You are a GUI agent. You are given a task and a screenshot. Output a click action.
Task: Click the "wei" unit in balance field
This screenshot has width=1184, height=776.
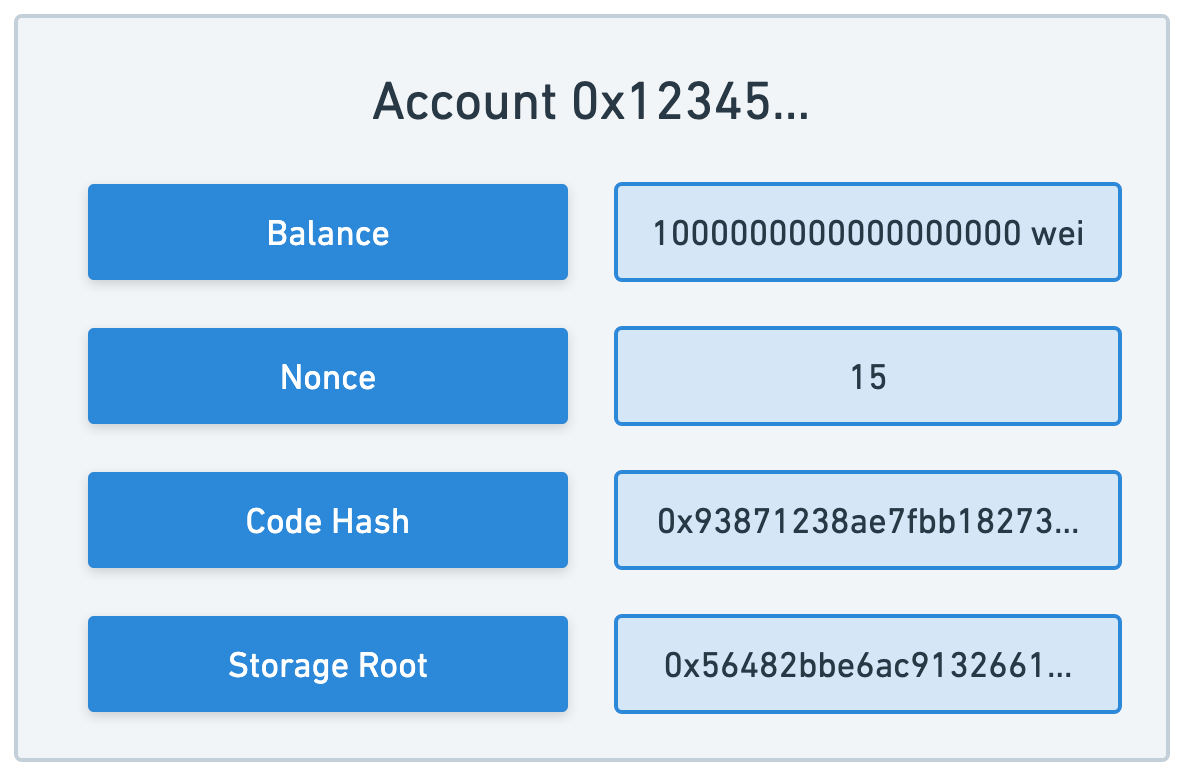pyautogui.click(x=1057, y=233)
